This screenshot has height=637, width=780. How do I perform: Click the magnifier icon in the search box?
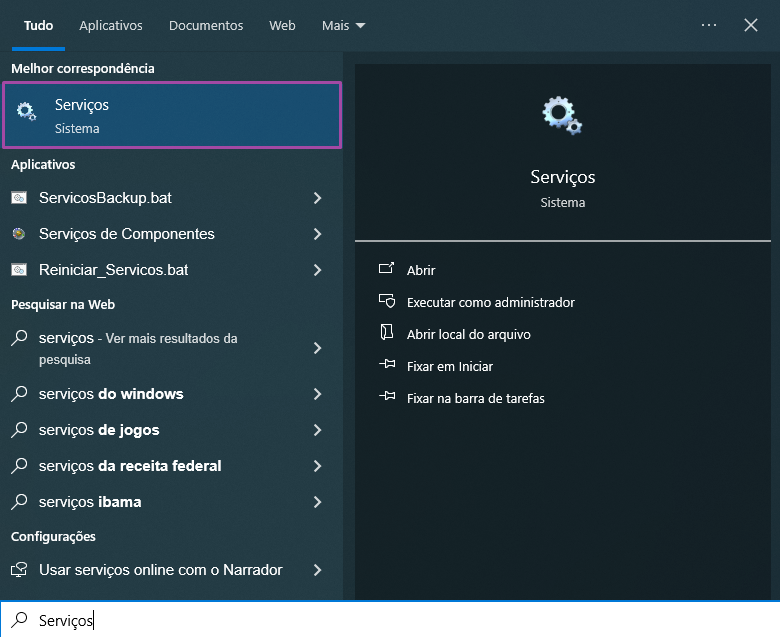19,620
